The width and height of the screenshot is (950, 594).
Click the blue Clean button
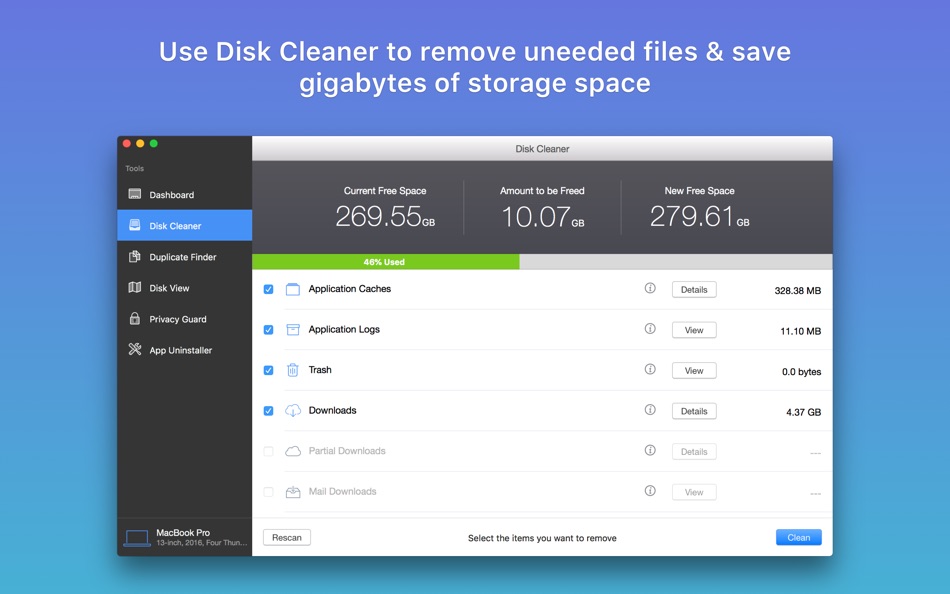click(799, 538)
